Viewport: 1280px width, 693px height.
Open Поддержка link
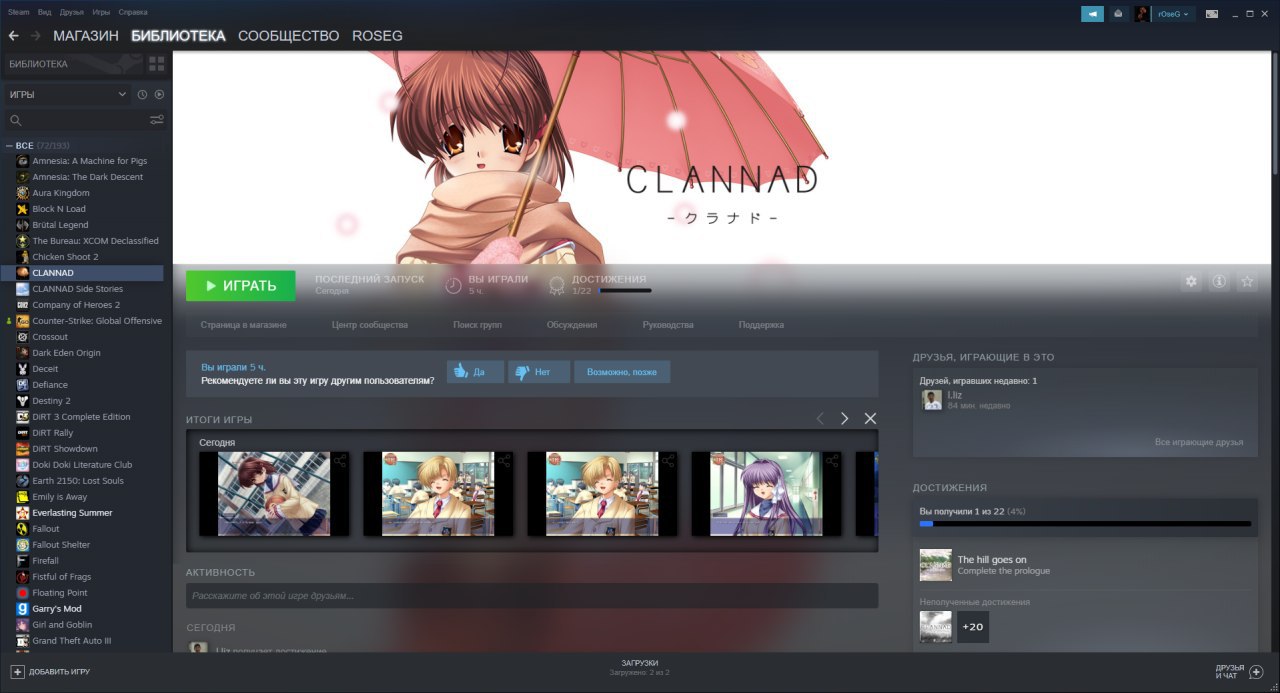[x=761, y=325]
